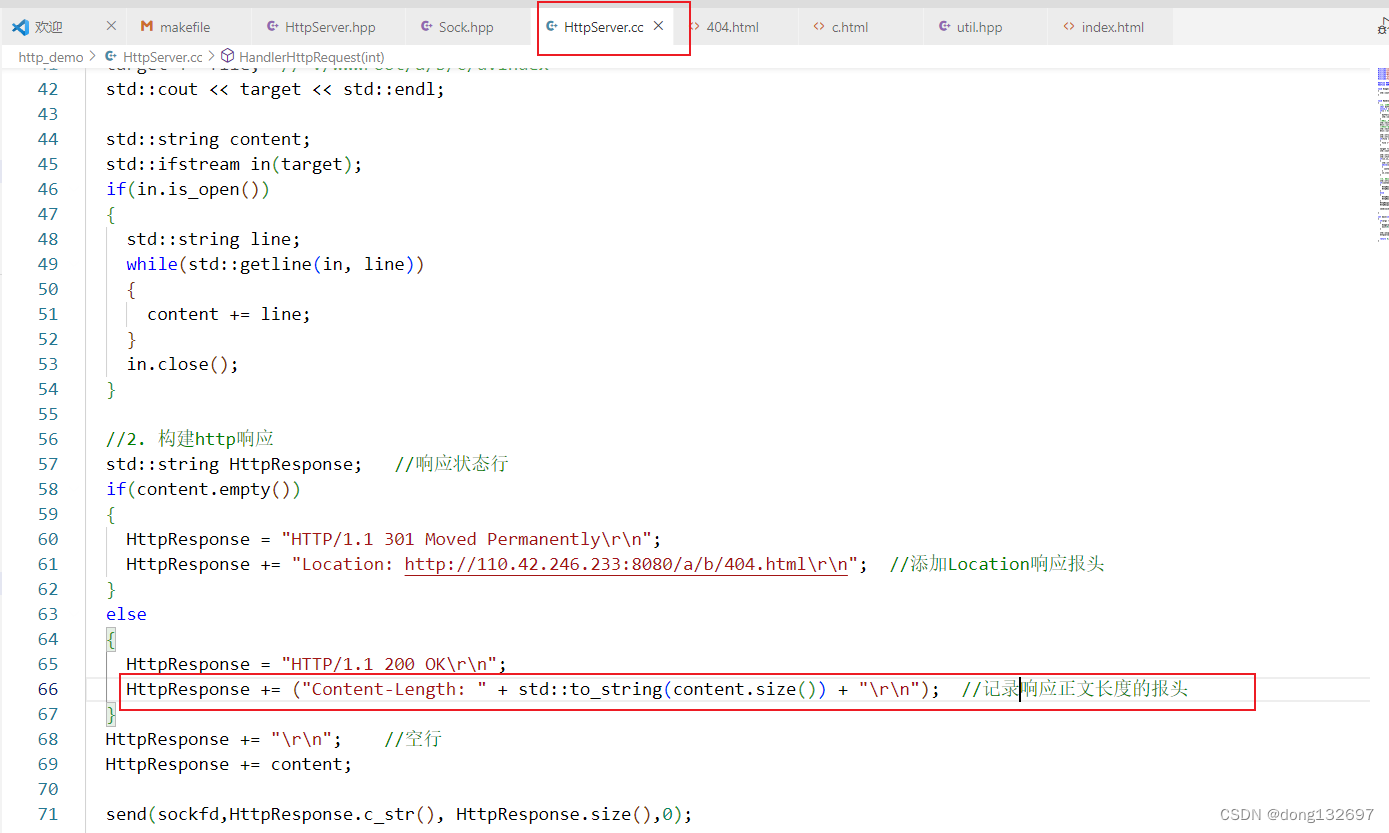Click line number 66 in the gutter

[x=48, y=689]
